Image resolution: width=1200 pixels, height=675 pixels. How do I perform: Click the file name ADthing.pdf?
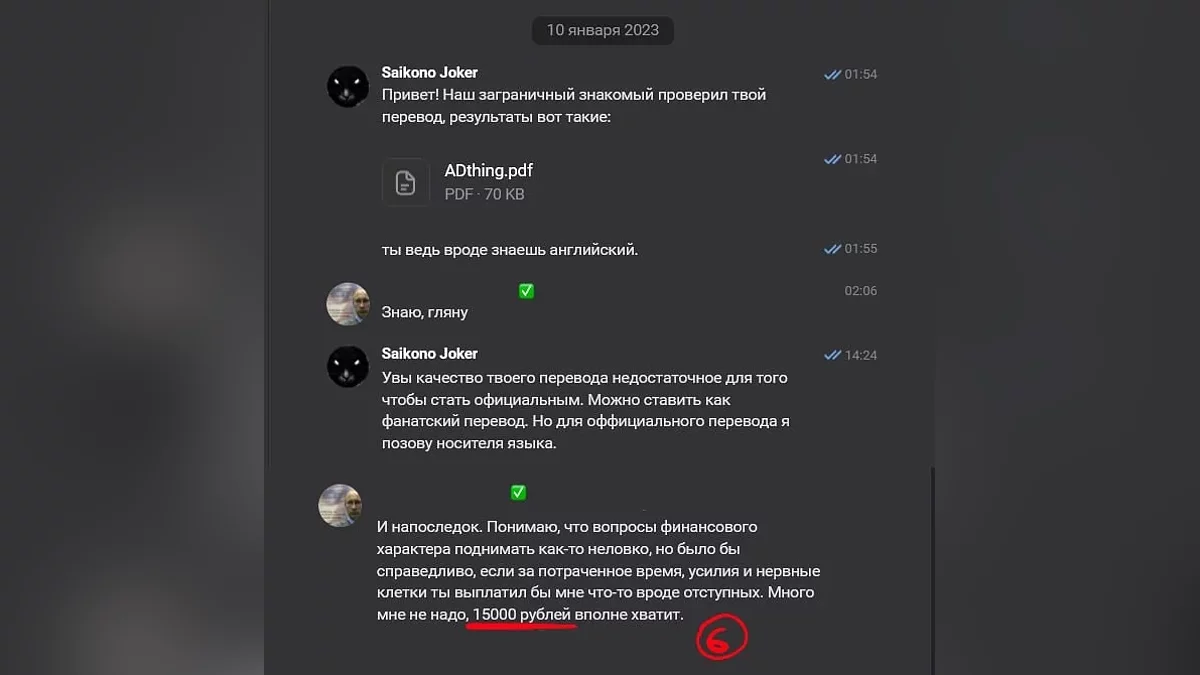pyautogui.click(x=489, y=171)
